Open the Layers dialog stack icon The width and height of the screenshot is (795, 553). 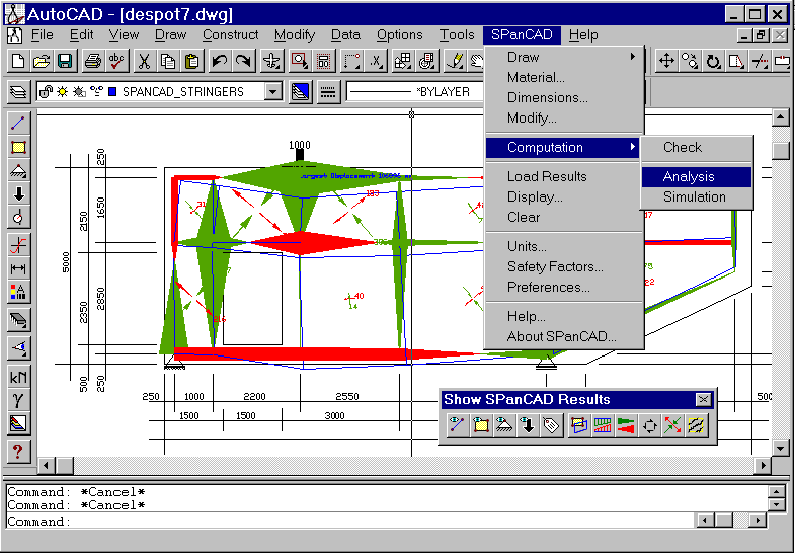point(18,92)
